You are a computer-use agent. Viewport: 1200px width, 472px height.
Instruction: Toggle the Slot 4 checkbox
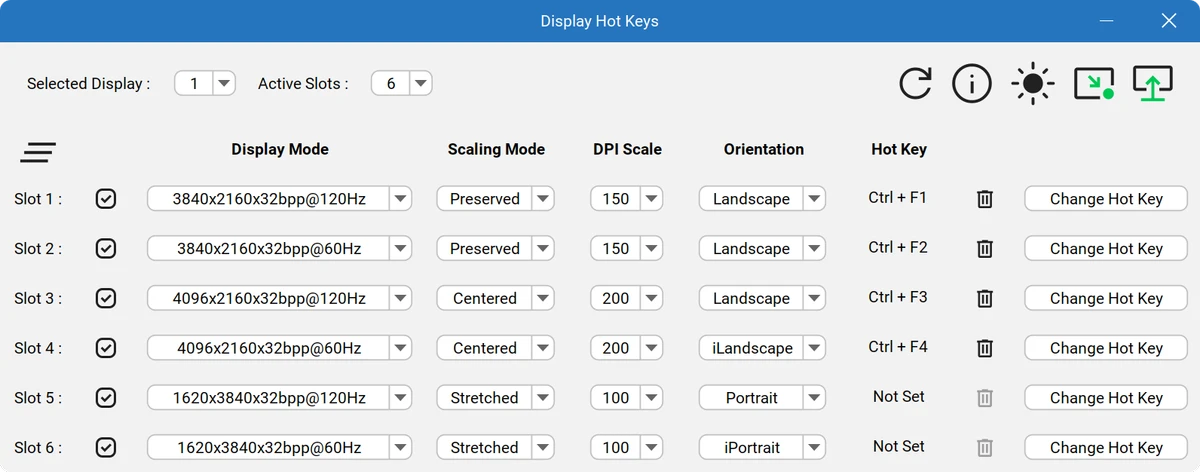pos(106,348)
